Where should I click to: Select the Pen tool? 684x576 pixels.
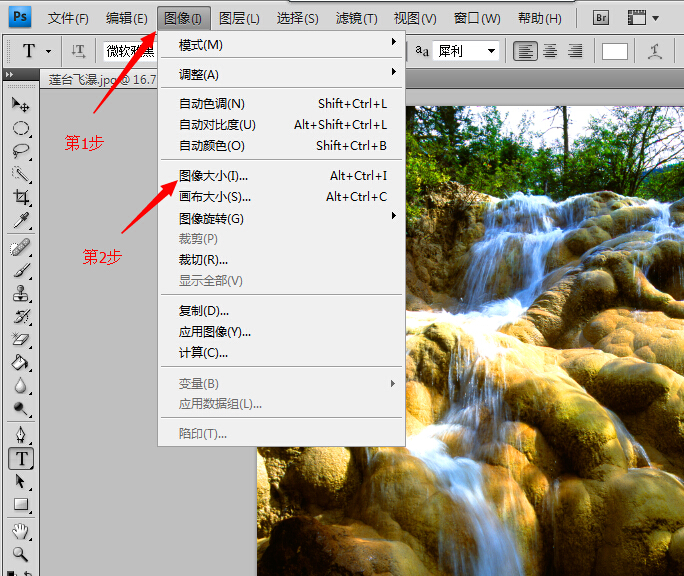tap(20, 434)
